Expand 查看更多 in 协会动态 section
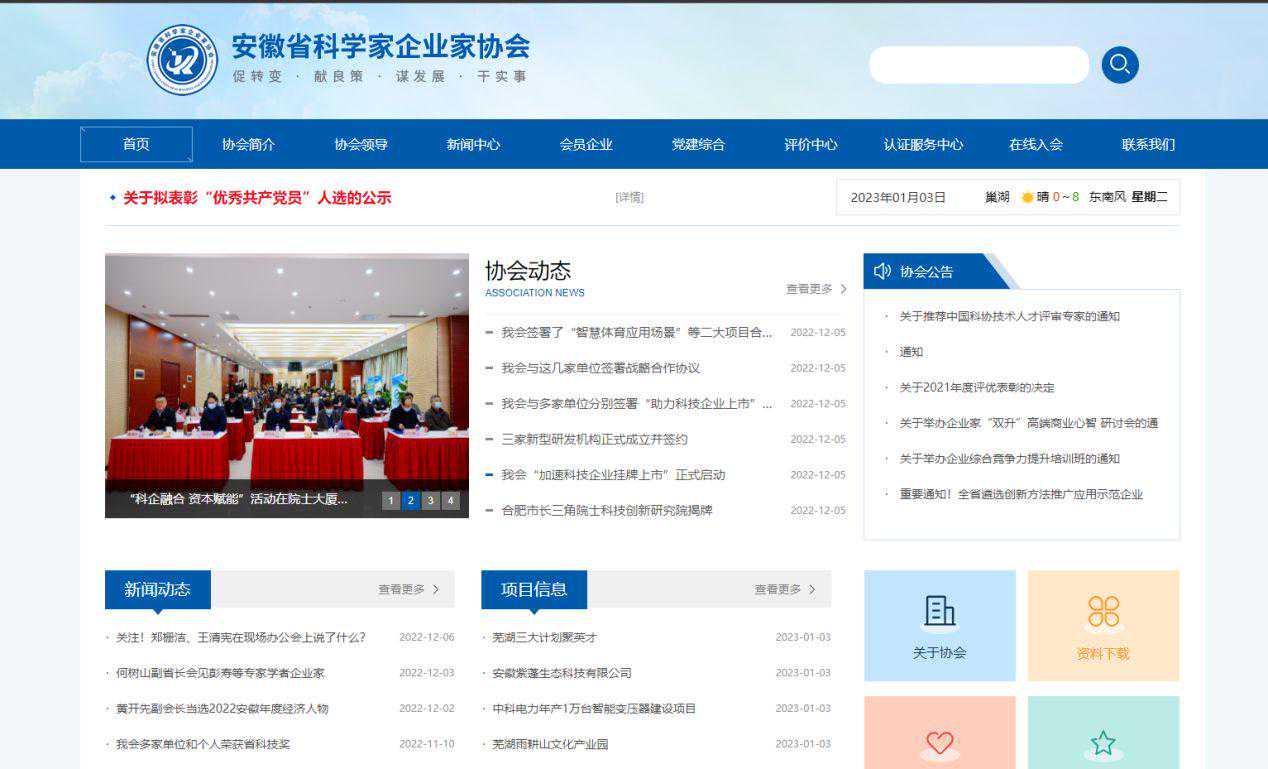This screenshot has width=1268, height=769. pos(816,289)
